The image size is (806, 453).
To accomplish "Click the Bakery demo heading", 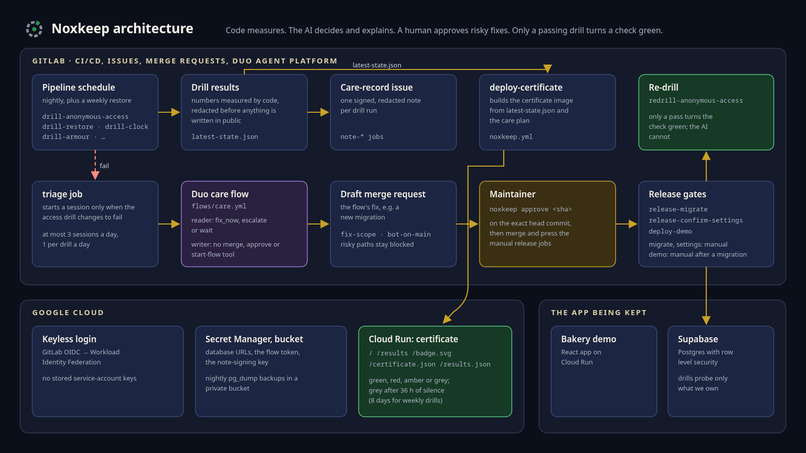I will [x=589, y=339].
